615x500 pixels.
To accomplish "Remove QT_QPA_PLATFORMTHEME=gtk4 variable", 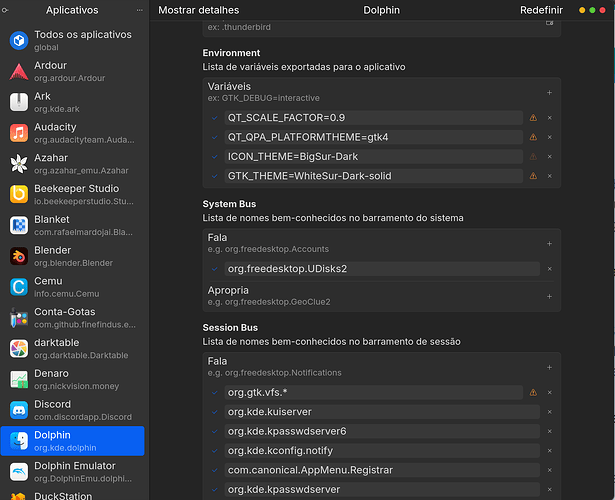I will click(549, 137).
